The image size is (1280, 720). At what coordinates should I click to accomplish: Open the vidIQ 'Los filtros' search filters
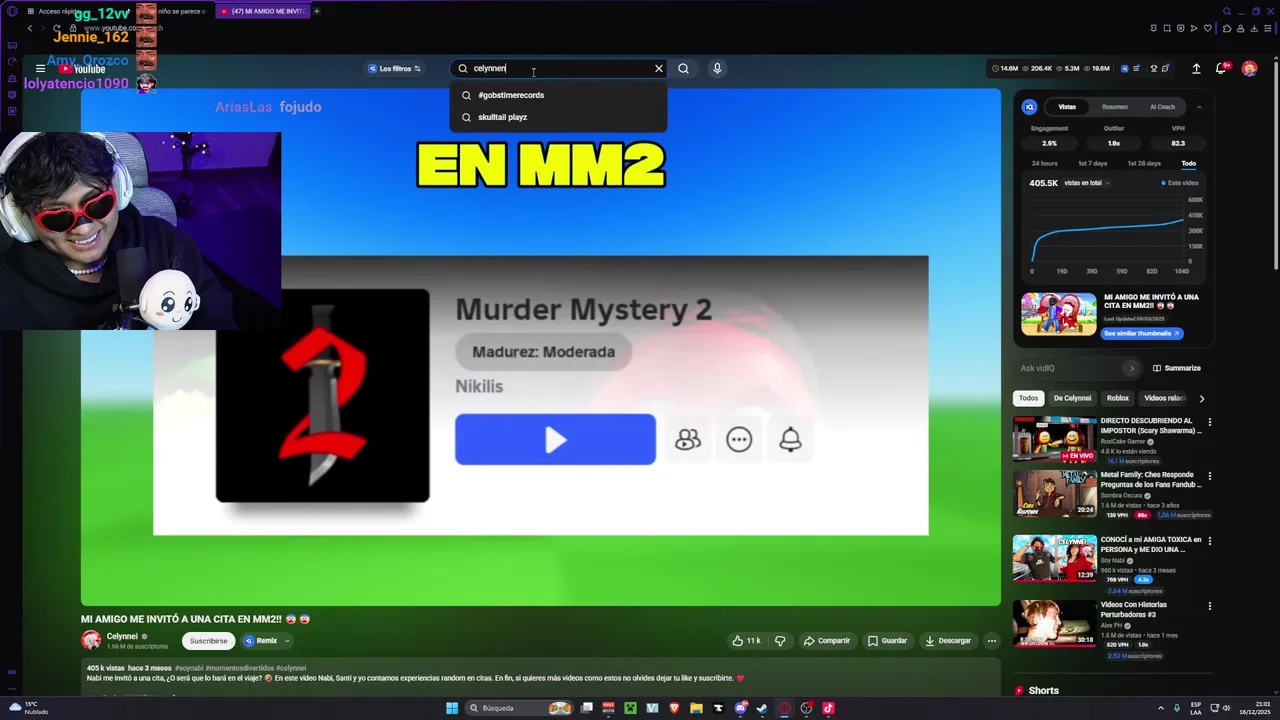click(x=394, y=69)
